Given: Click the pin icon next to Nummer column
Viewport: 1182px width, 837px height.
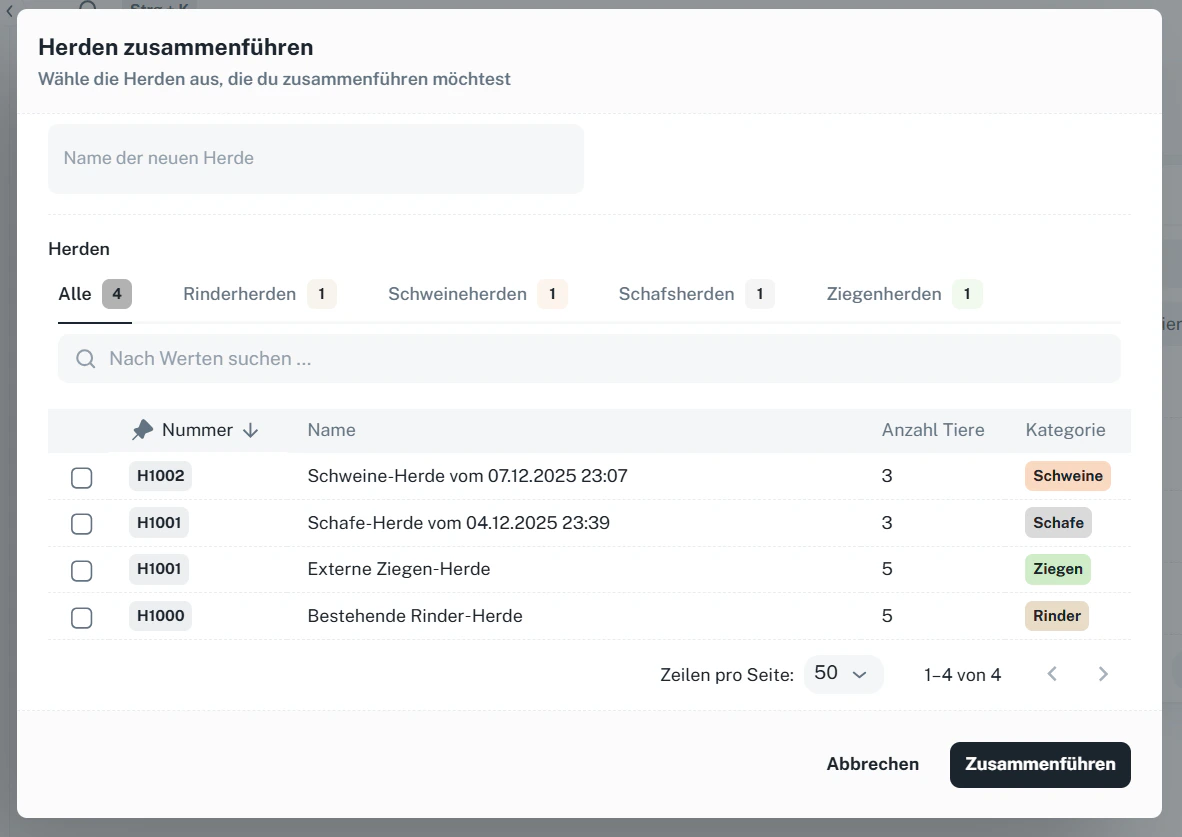Looking at the screenshot, I should click(x=143, y=429).
